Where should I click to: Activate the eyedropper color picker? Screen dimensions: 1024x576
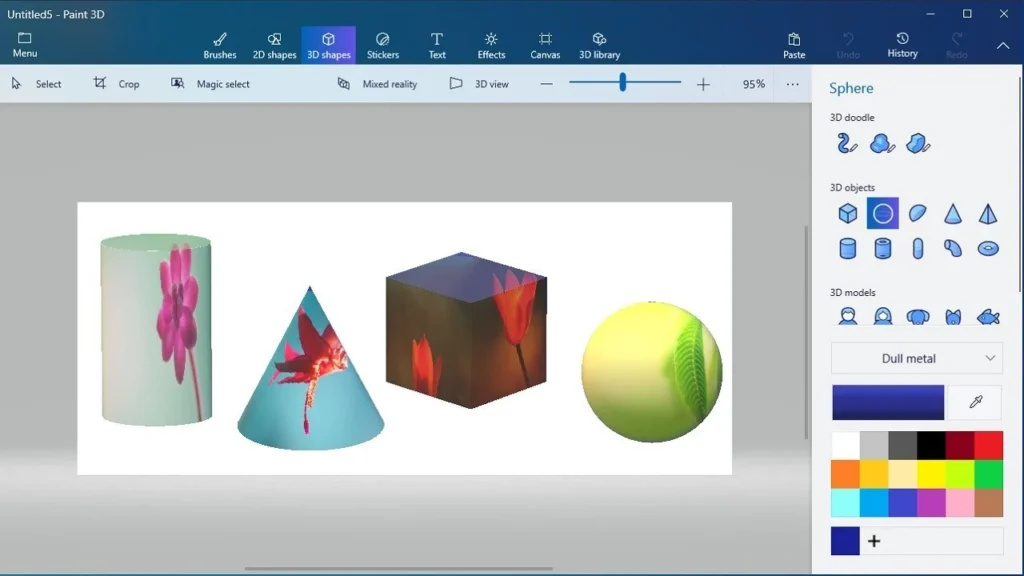click(976, 402)
